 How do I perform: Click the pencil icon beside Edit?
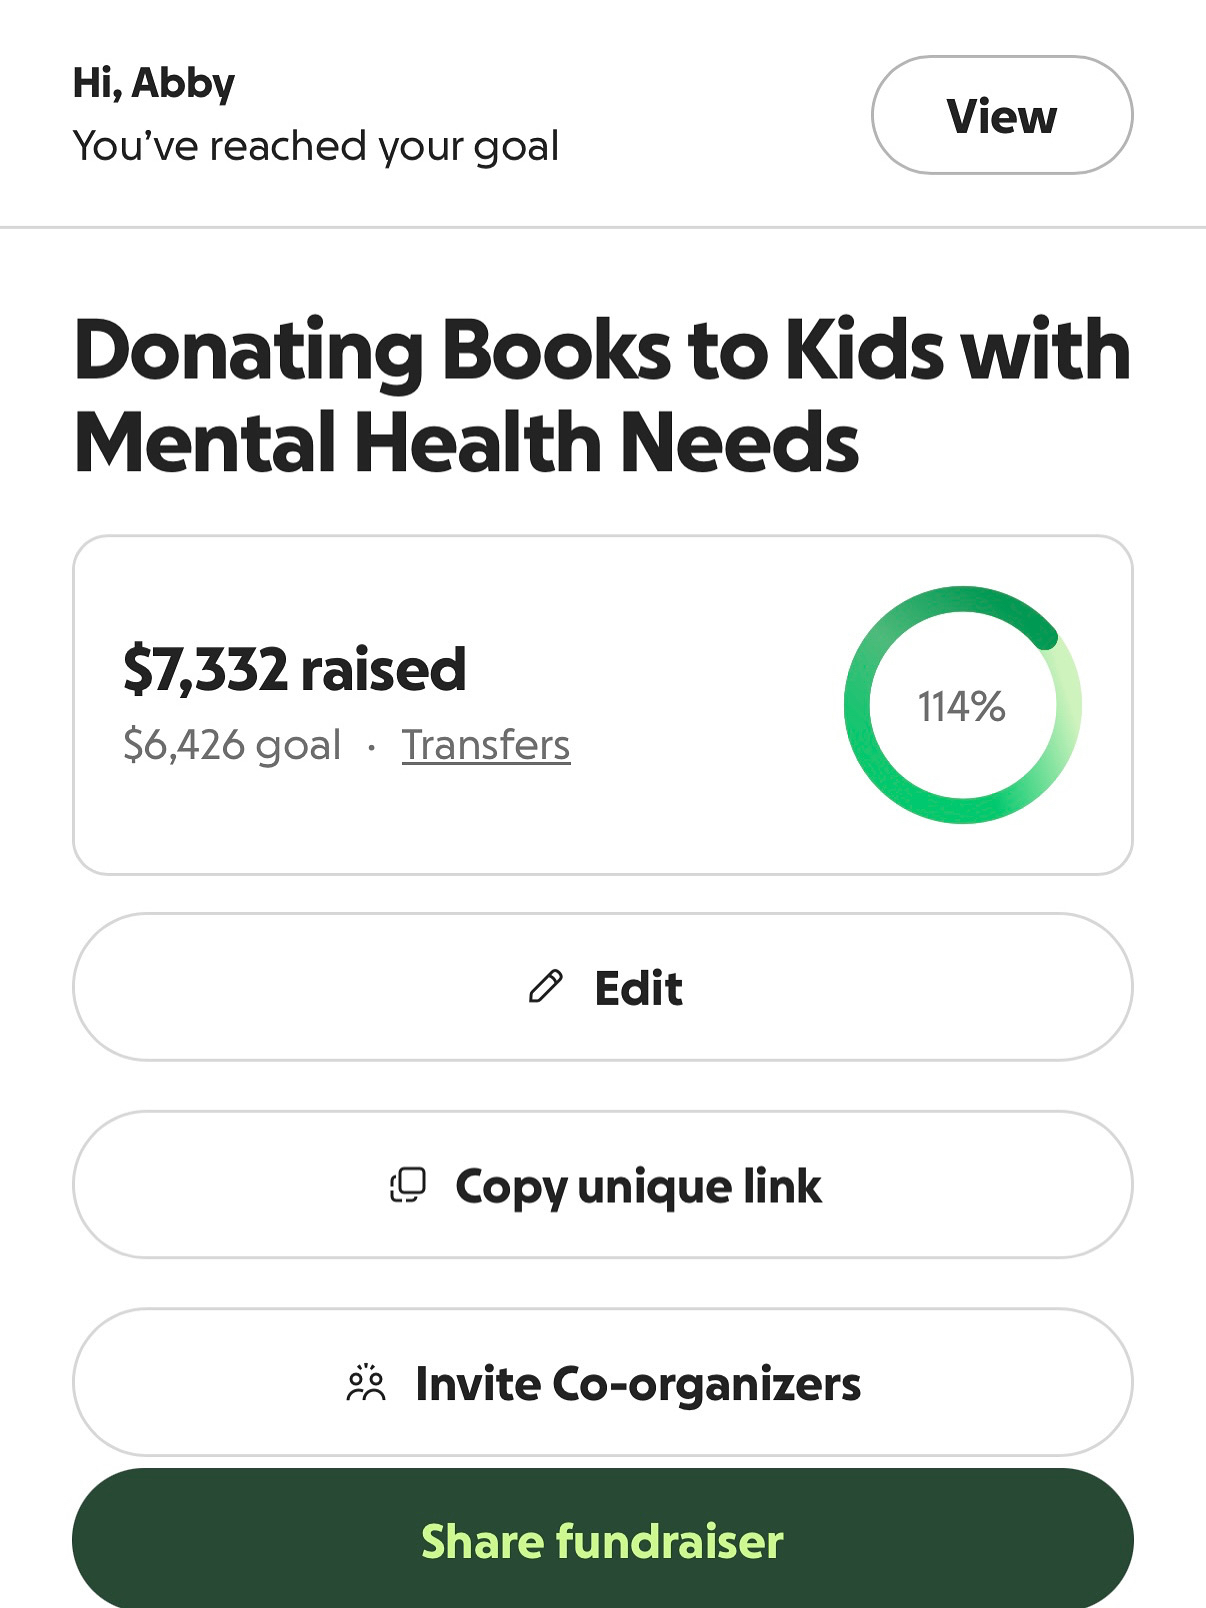(545, 987)
